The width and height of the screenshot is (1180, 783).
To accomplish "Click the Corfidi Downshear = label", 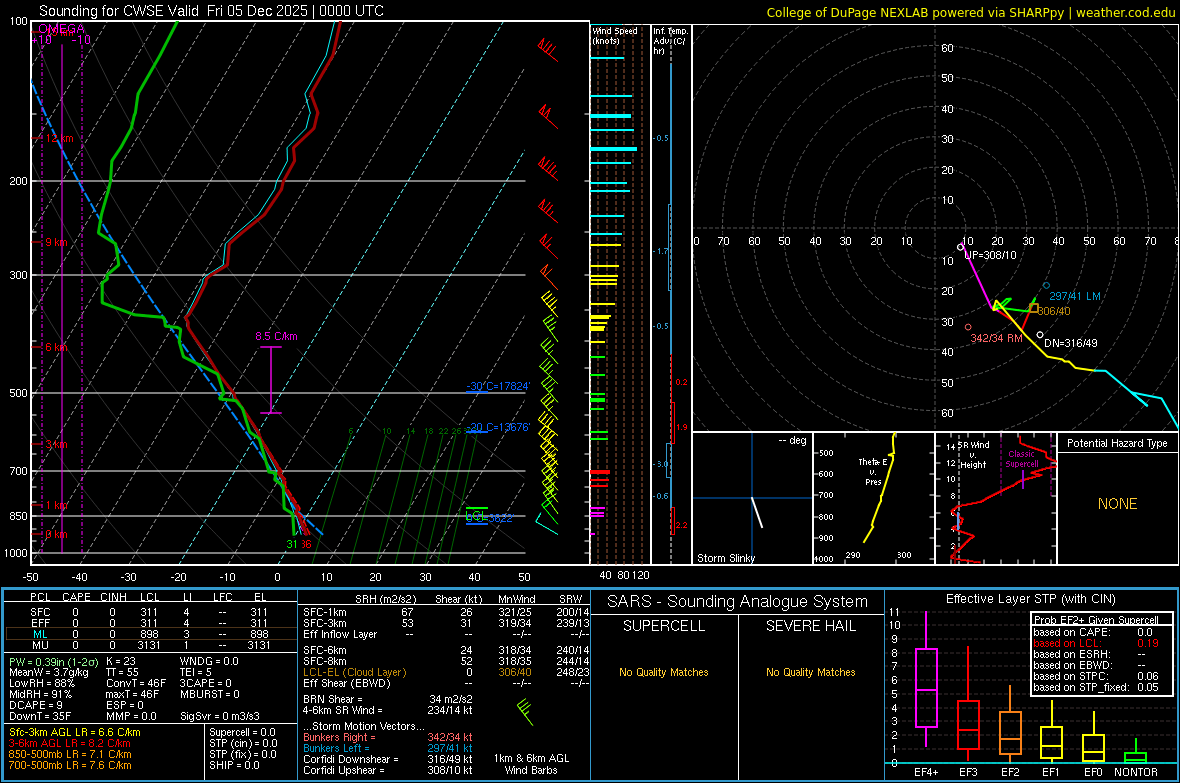I will point(351,759).
